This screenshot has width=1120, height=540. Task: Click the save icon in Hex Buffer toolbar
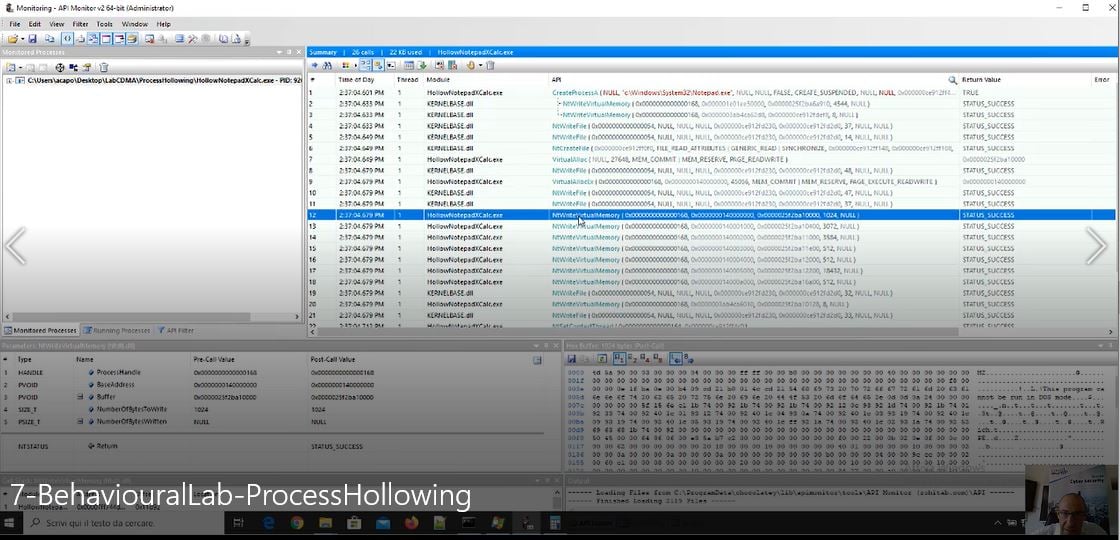pyautogui.click(x=572, y=359)
